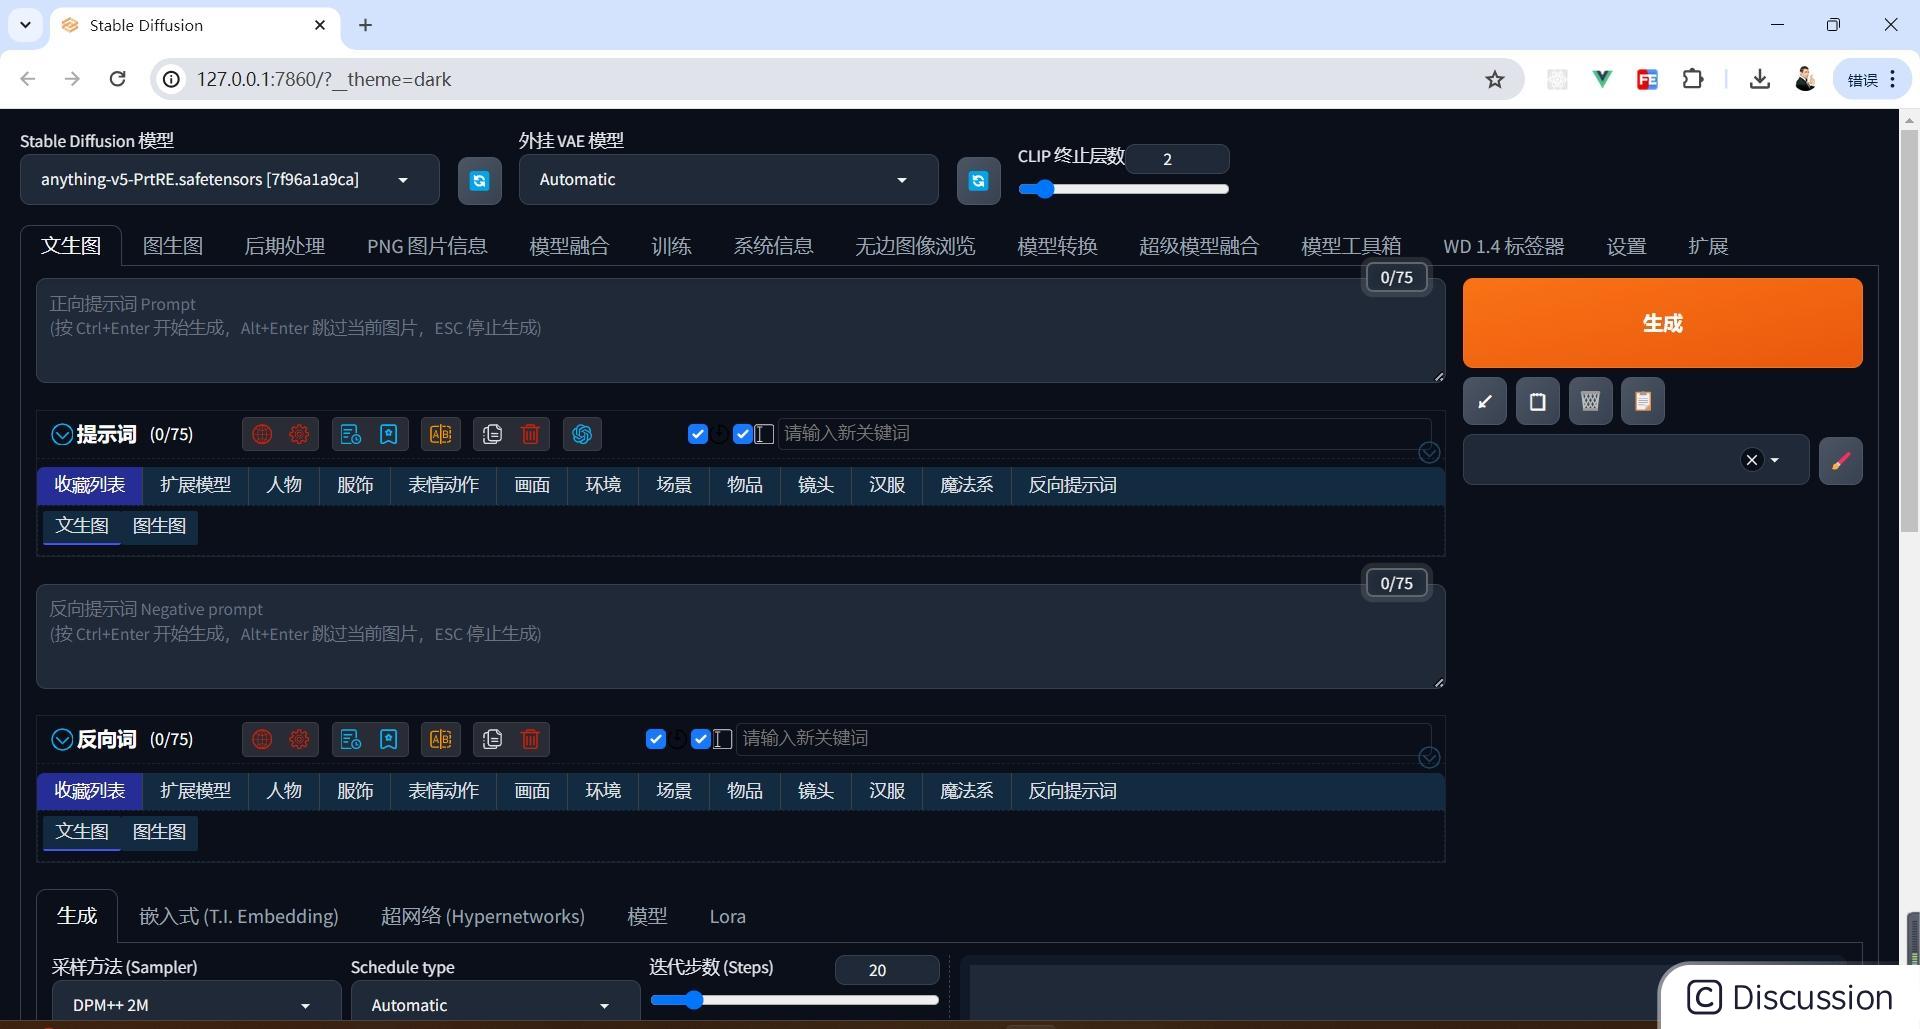Screen dimensions: 1920x1029
Task: Refresh the external VAE model list
Action: [978, 180]
